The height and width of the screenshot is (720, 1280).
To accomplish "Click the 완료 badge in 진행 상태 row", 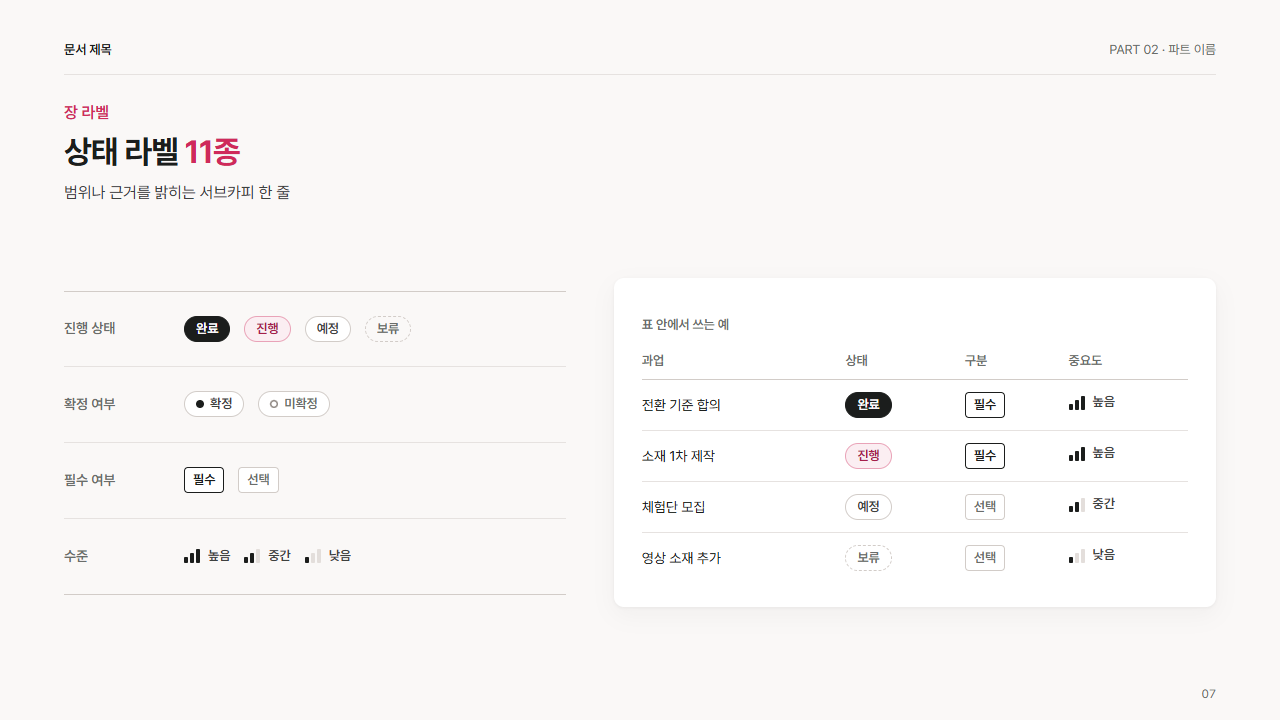I will pos(207,329).
